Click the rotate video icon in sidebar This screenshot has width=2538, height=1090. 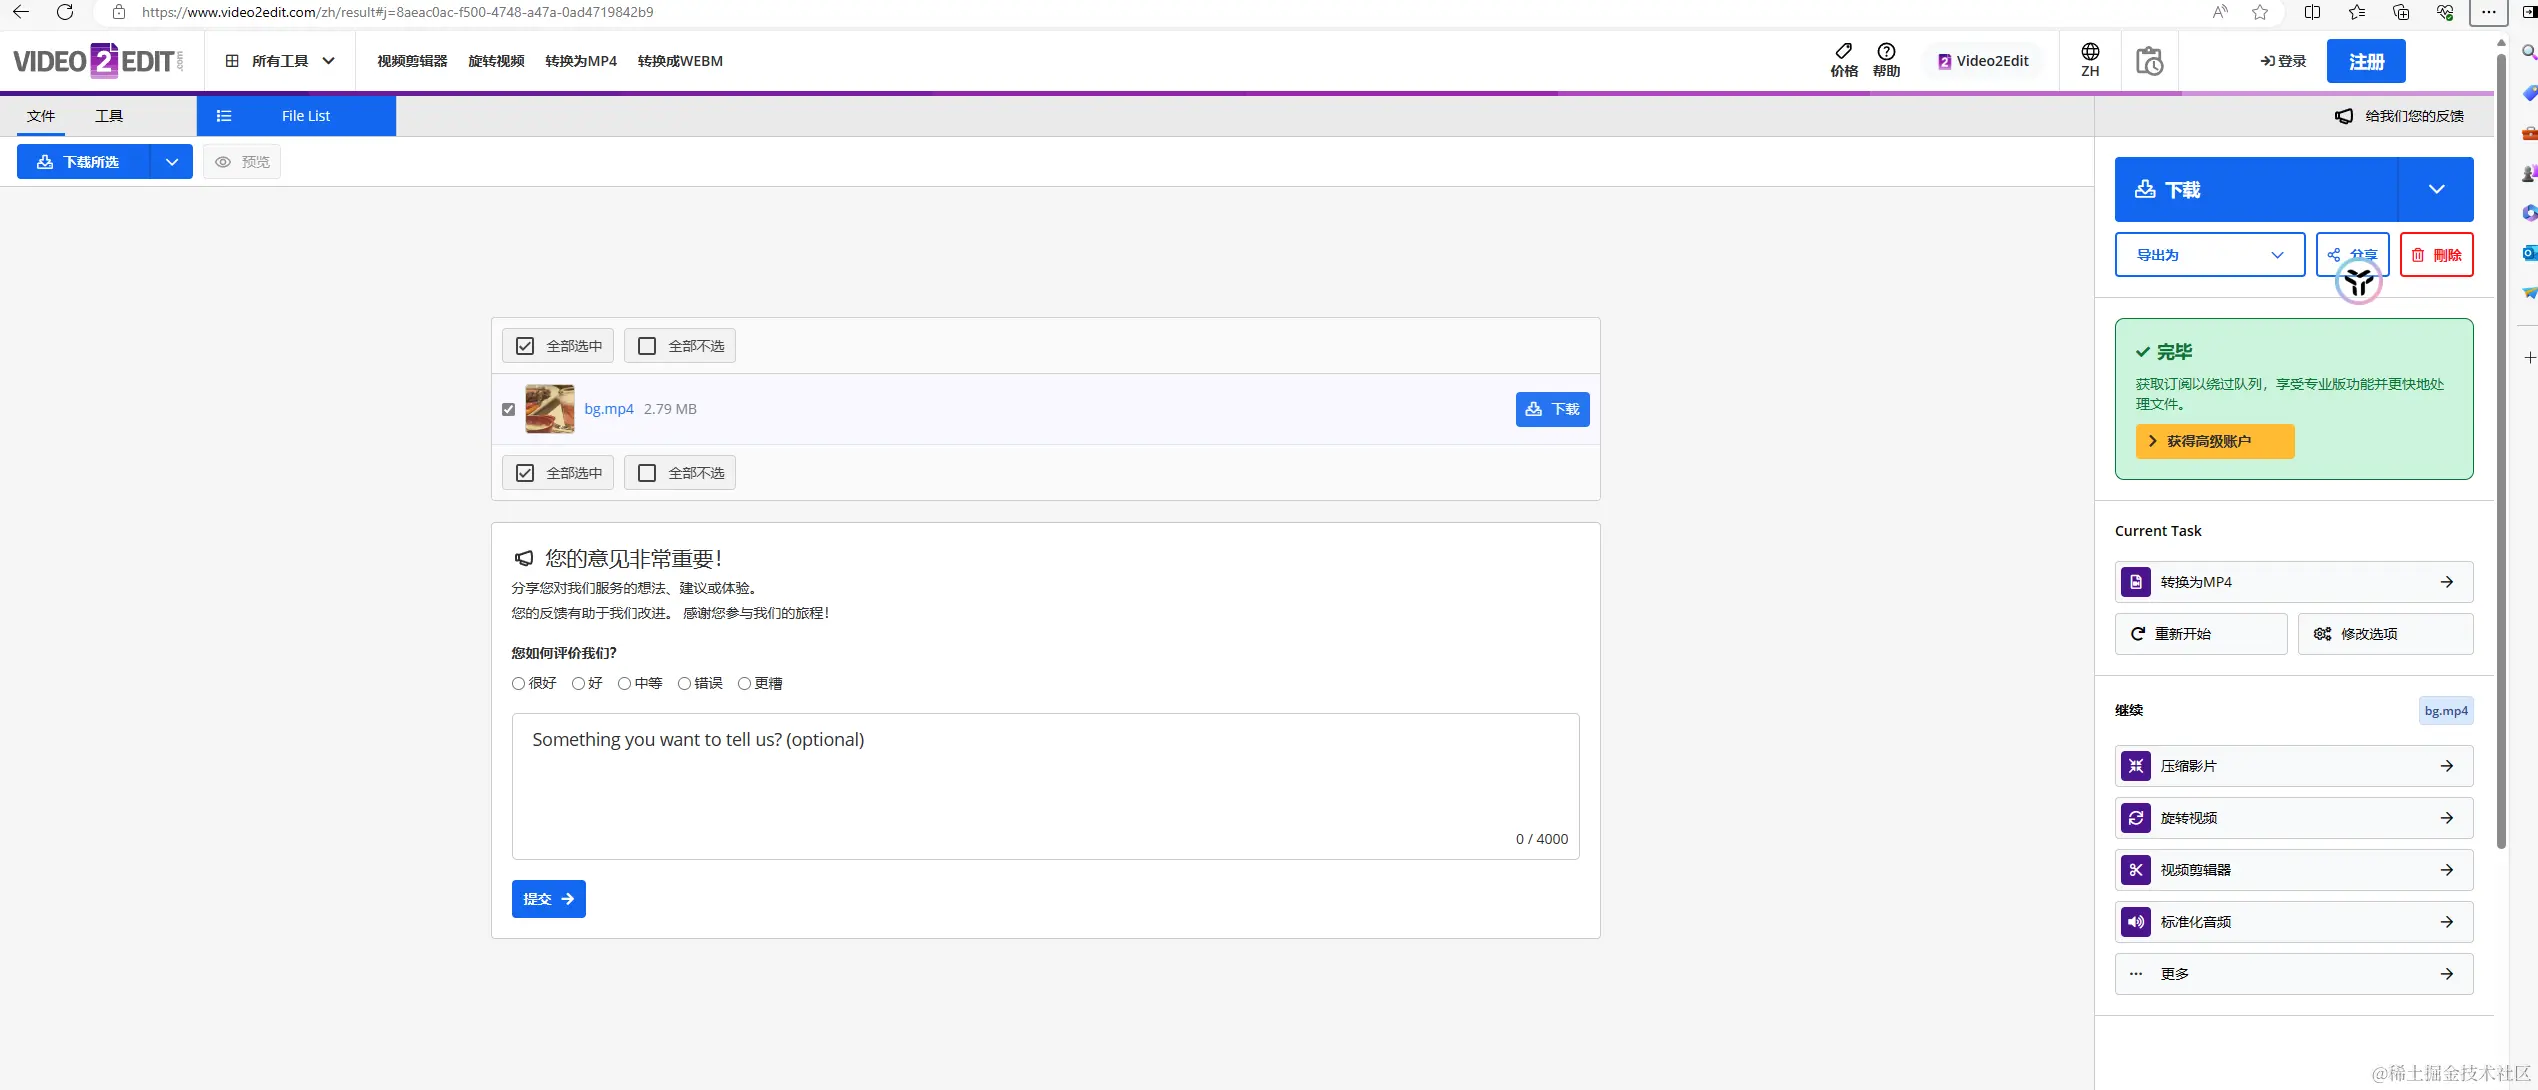2136,818
